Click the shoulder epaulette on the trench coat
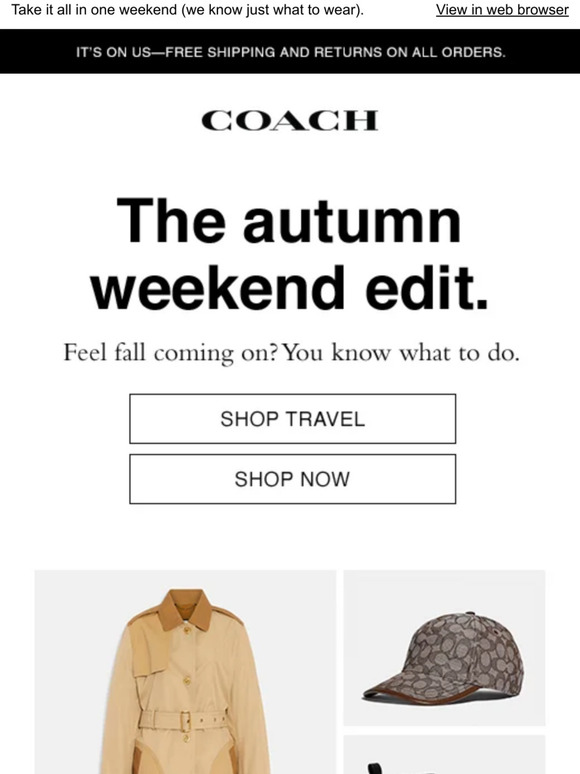This screenshot has height=774, width=580. (228, 617)
